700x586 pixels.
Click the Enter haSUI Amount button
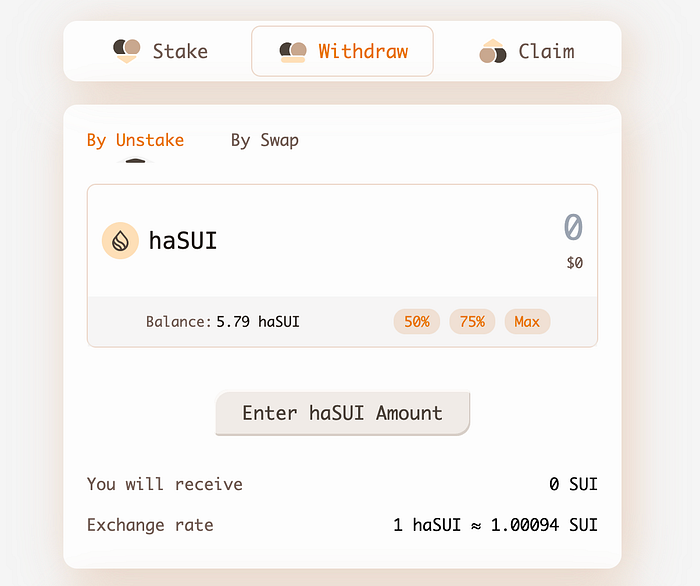coord(342,413)
